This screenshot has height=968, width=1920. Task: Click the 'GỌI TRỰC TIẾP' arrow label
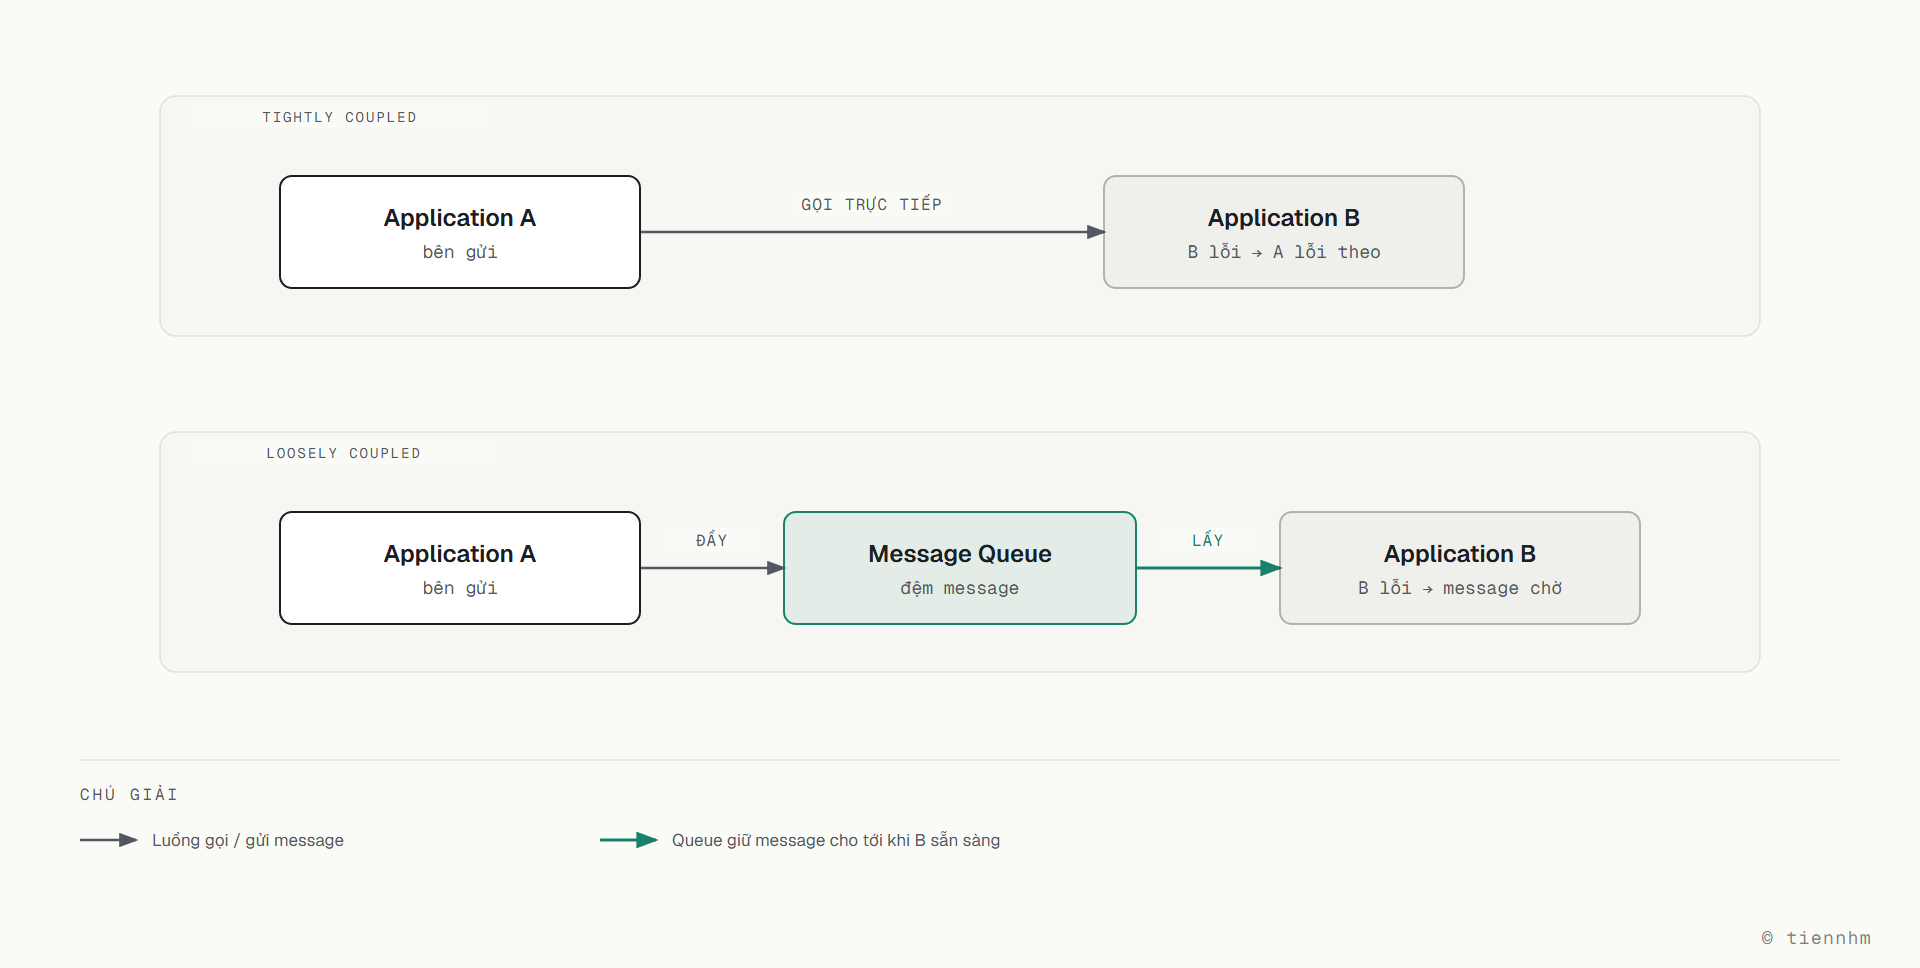coord(871,204)
